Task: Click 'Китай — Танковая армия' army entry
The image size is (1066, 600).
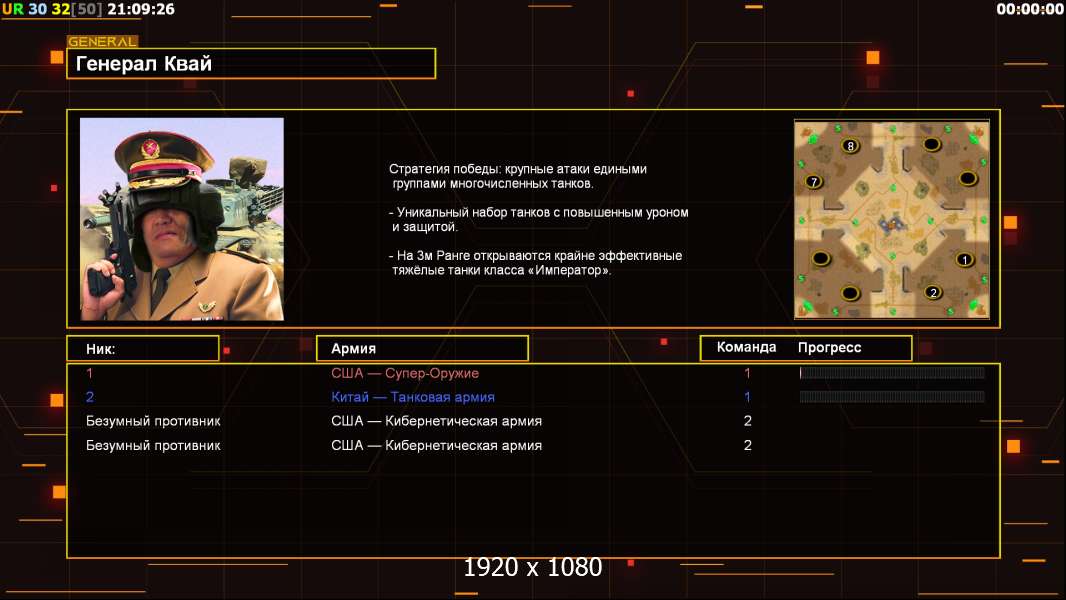Action: [x=413, y=397]
